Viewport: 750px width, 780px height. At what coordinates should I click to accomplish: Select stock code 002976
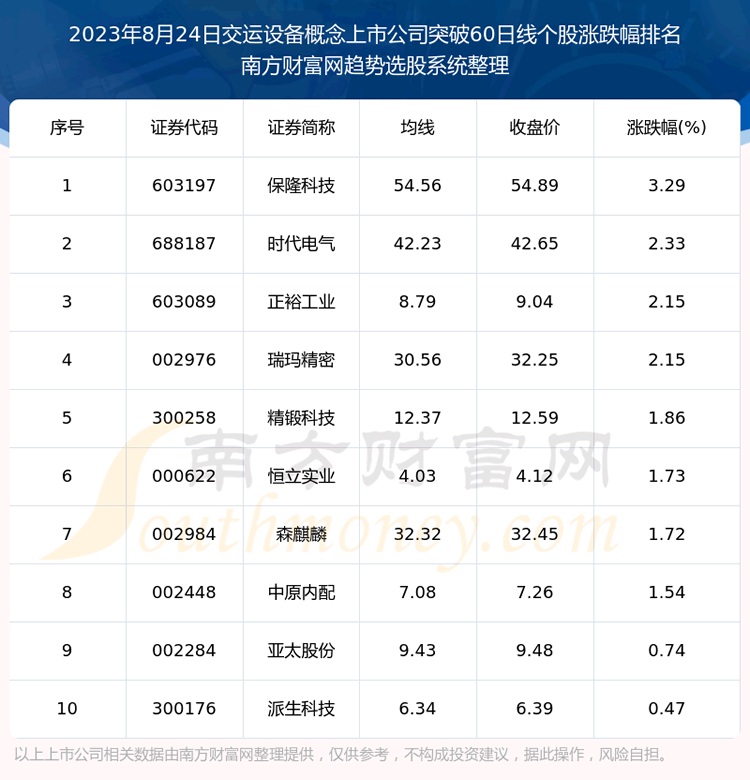[x=184, y=360]
